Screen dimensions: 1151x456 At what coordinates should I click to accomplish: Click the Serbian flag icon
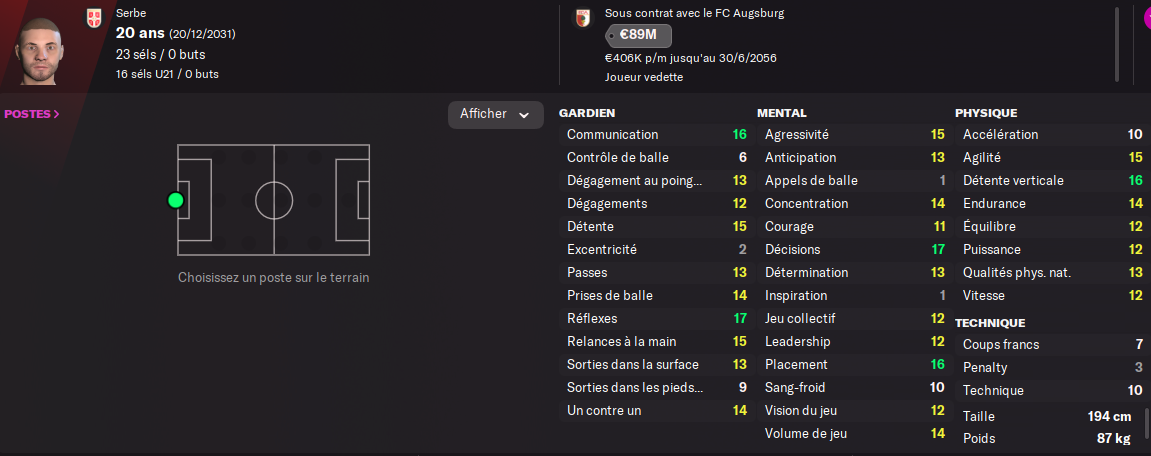coord(94,17)
